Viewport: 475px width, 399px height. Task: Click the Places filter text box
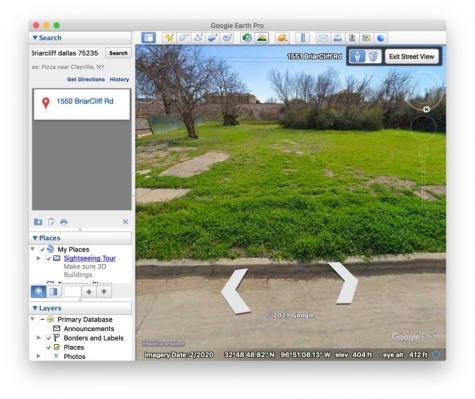72,292
